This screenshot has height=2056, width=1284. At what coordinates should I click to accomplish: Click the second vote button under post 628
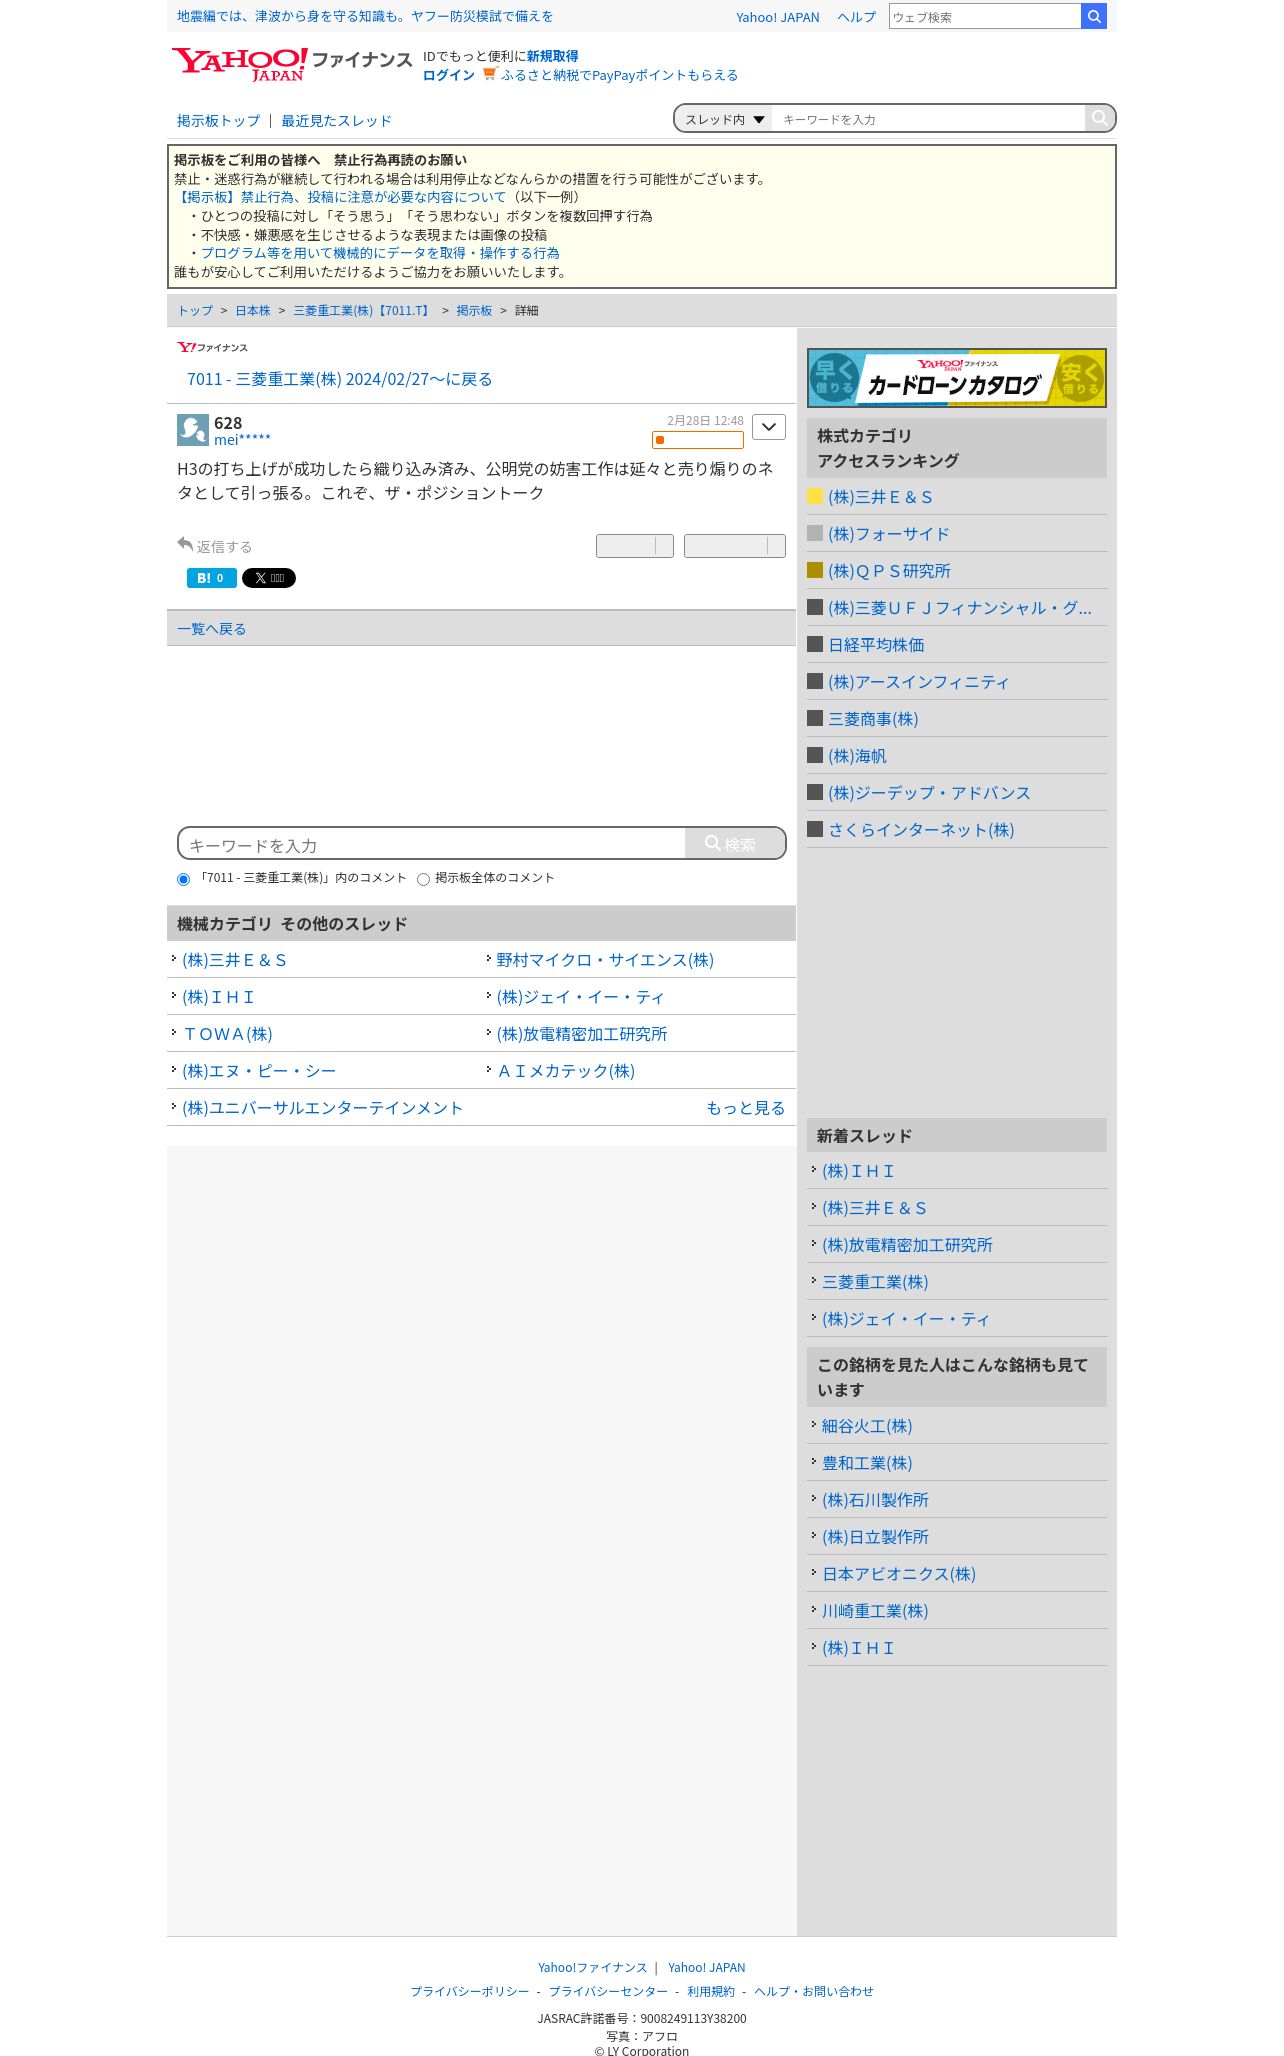(735, 546)
